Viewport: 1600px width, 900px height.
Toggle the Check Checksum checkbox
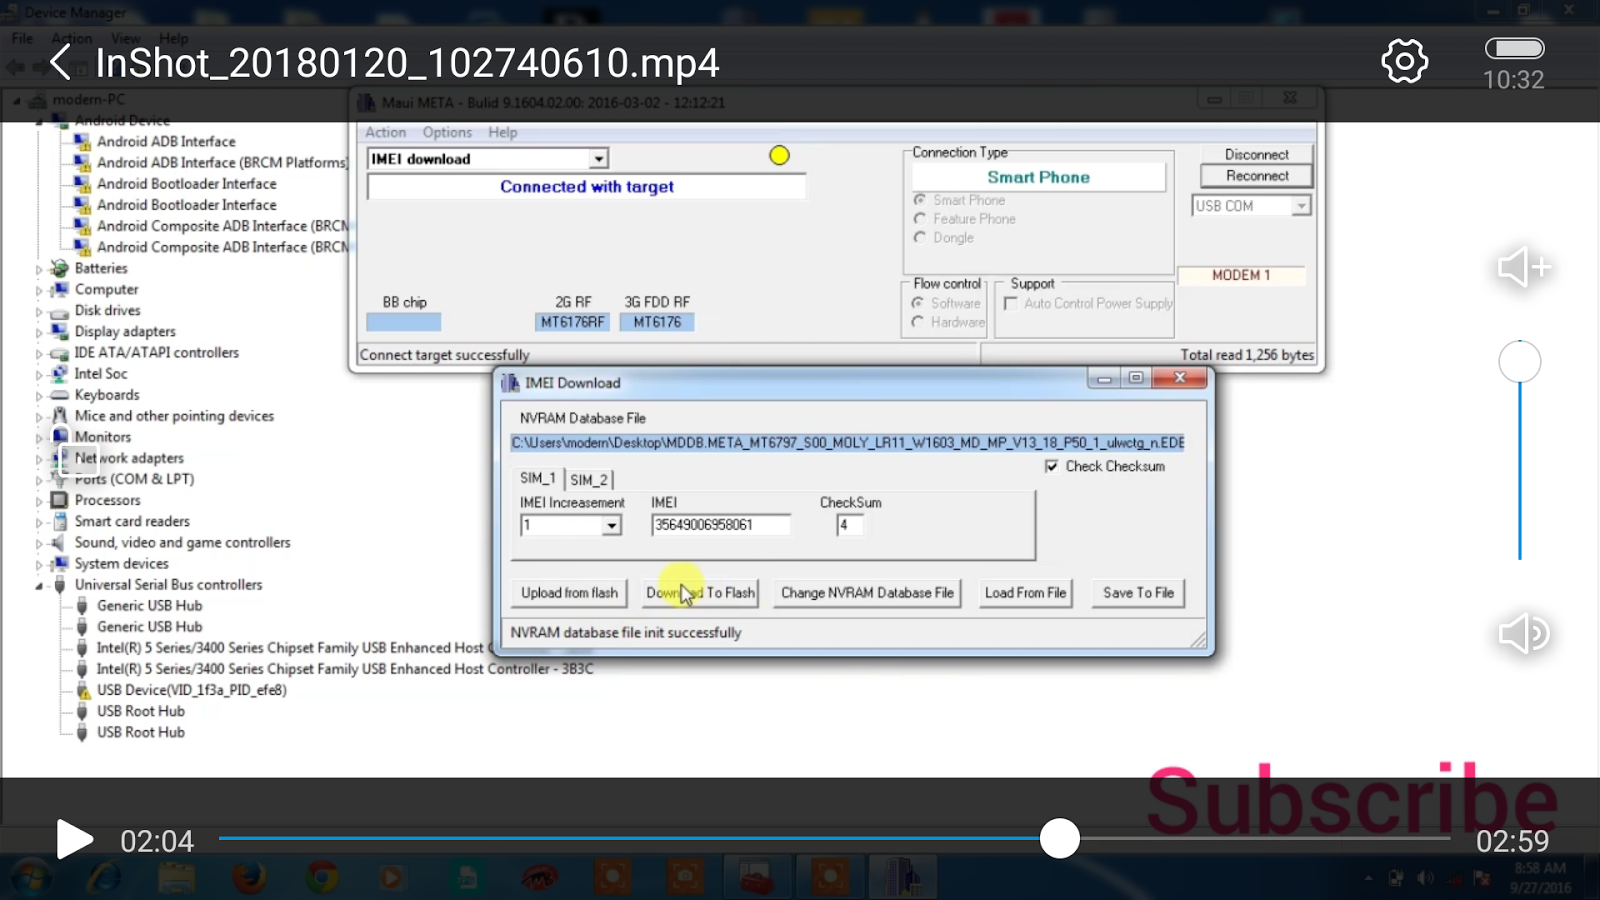click(x=1051, y=466)
